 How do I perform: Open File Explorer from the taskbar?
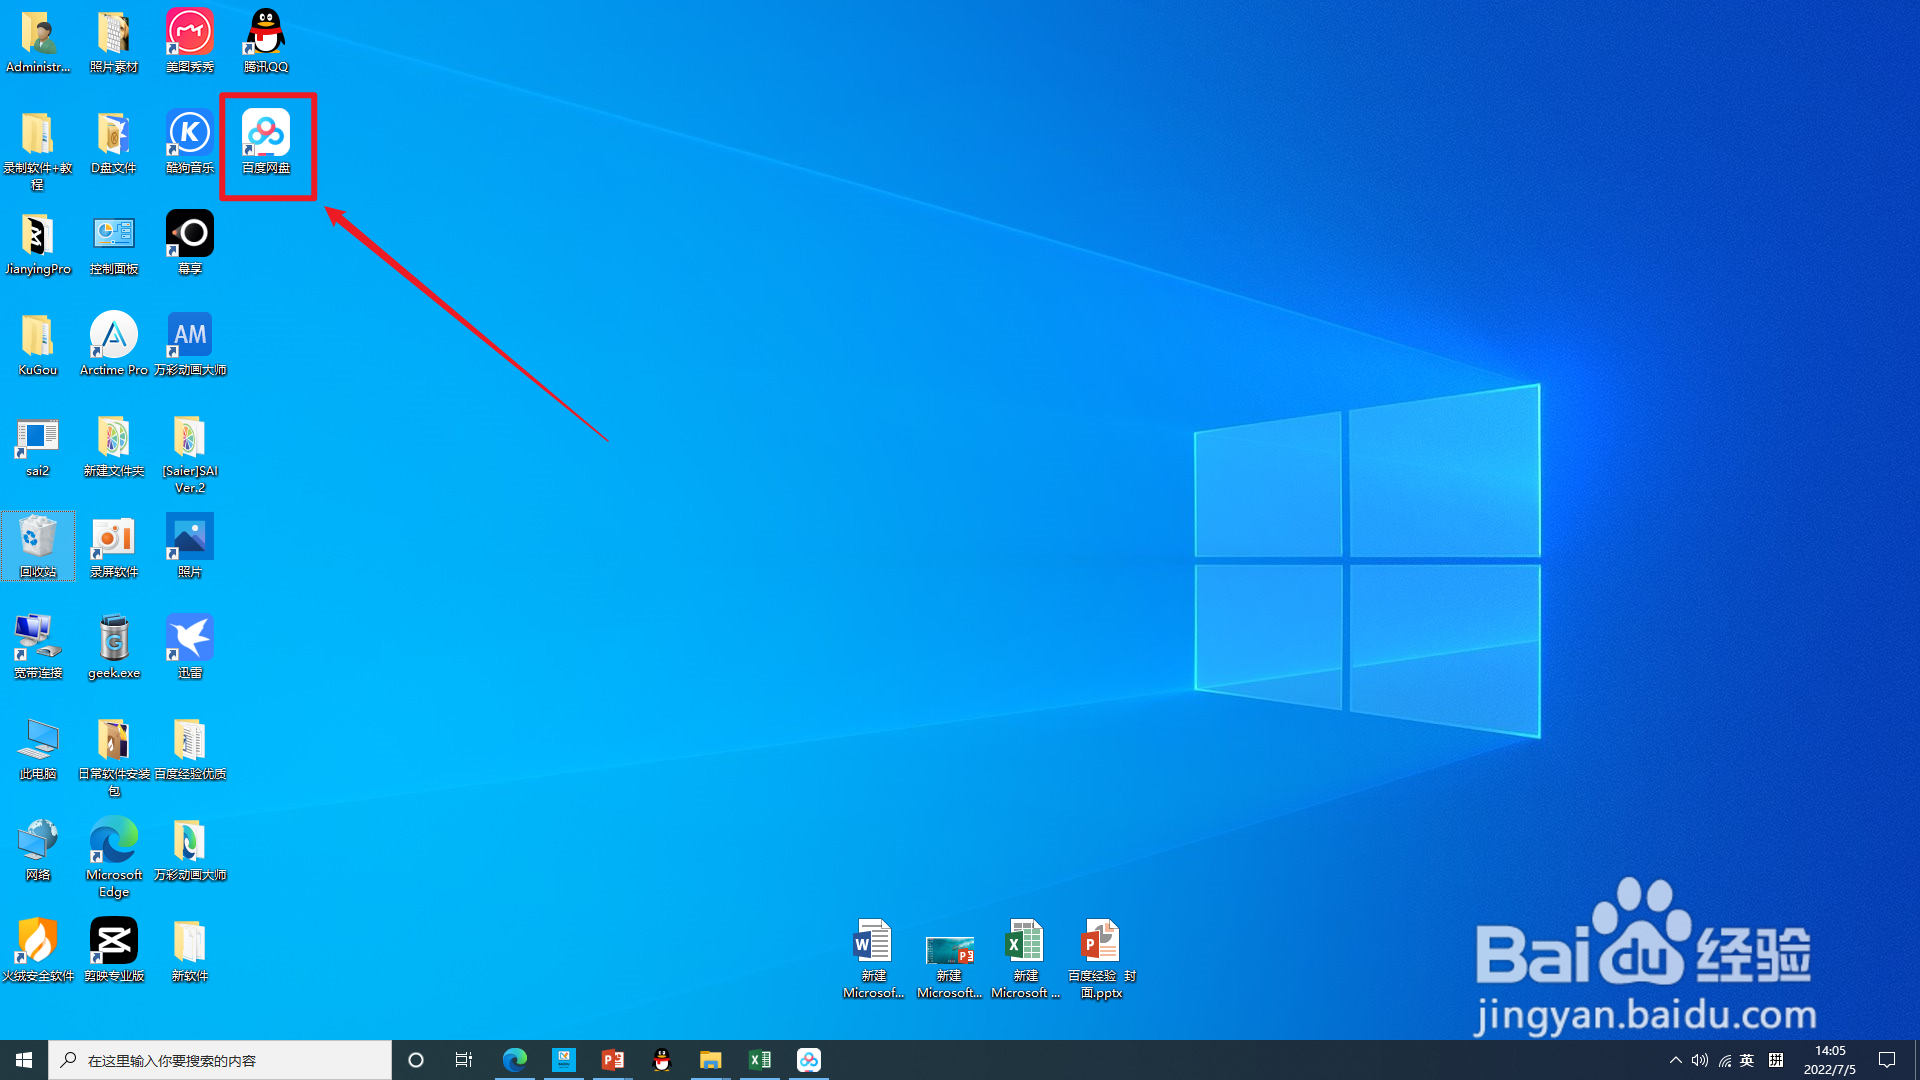pyautogui.click(x=711, y=1060)
